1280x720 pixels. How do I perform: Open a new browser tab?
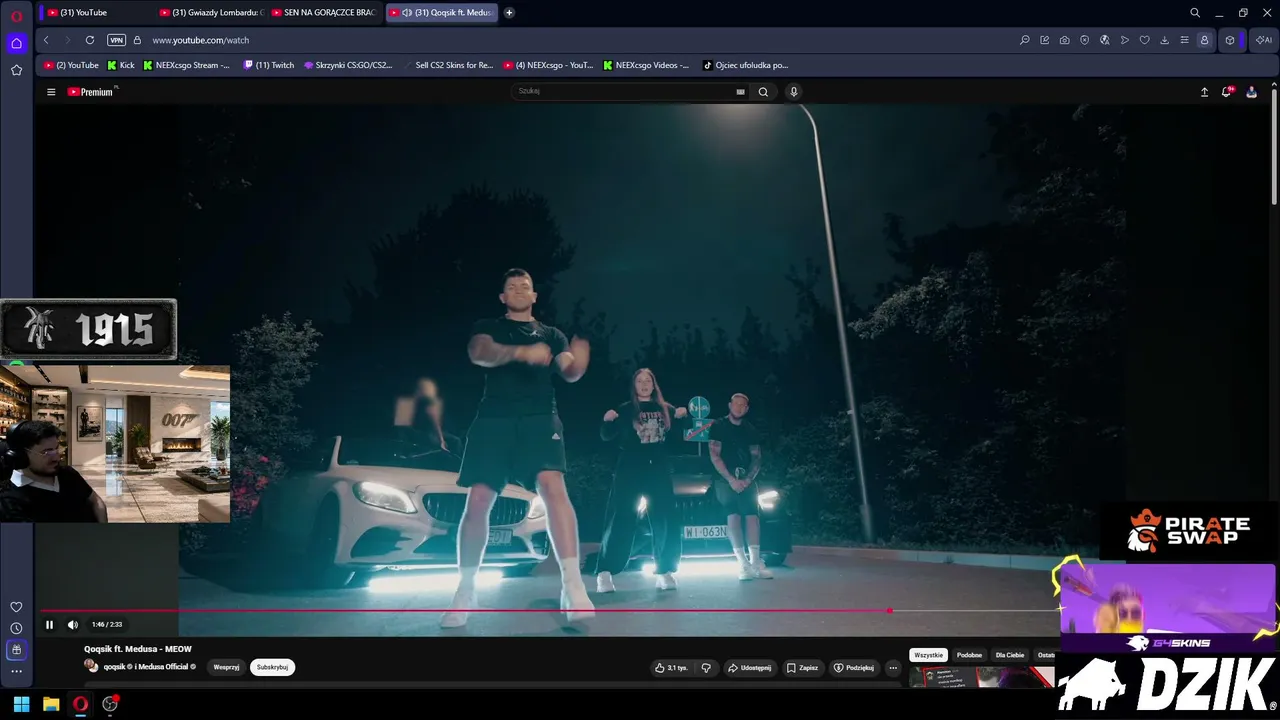509,13
